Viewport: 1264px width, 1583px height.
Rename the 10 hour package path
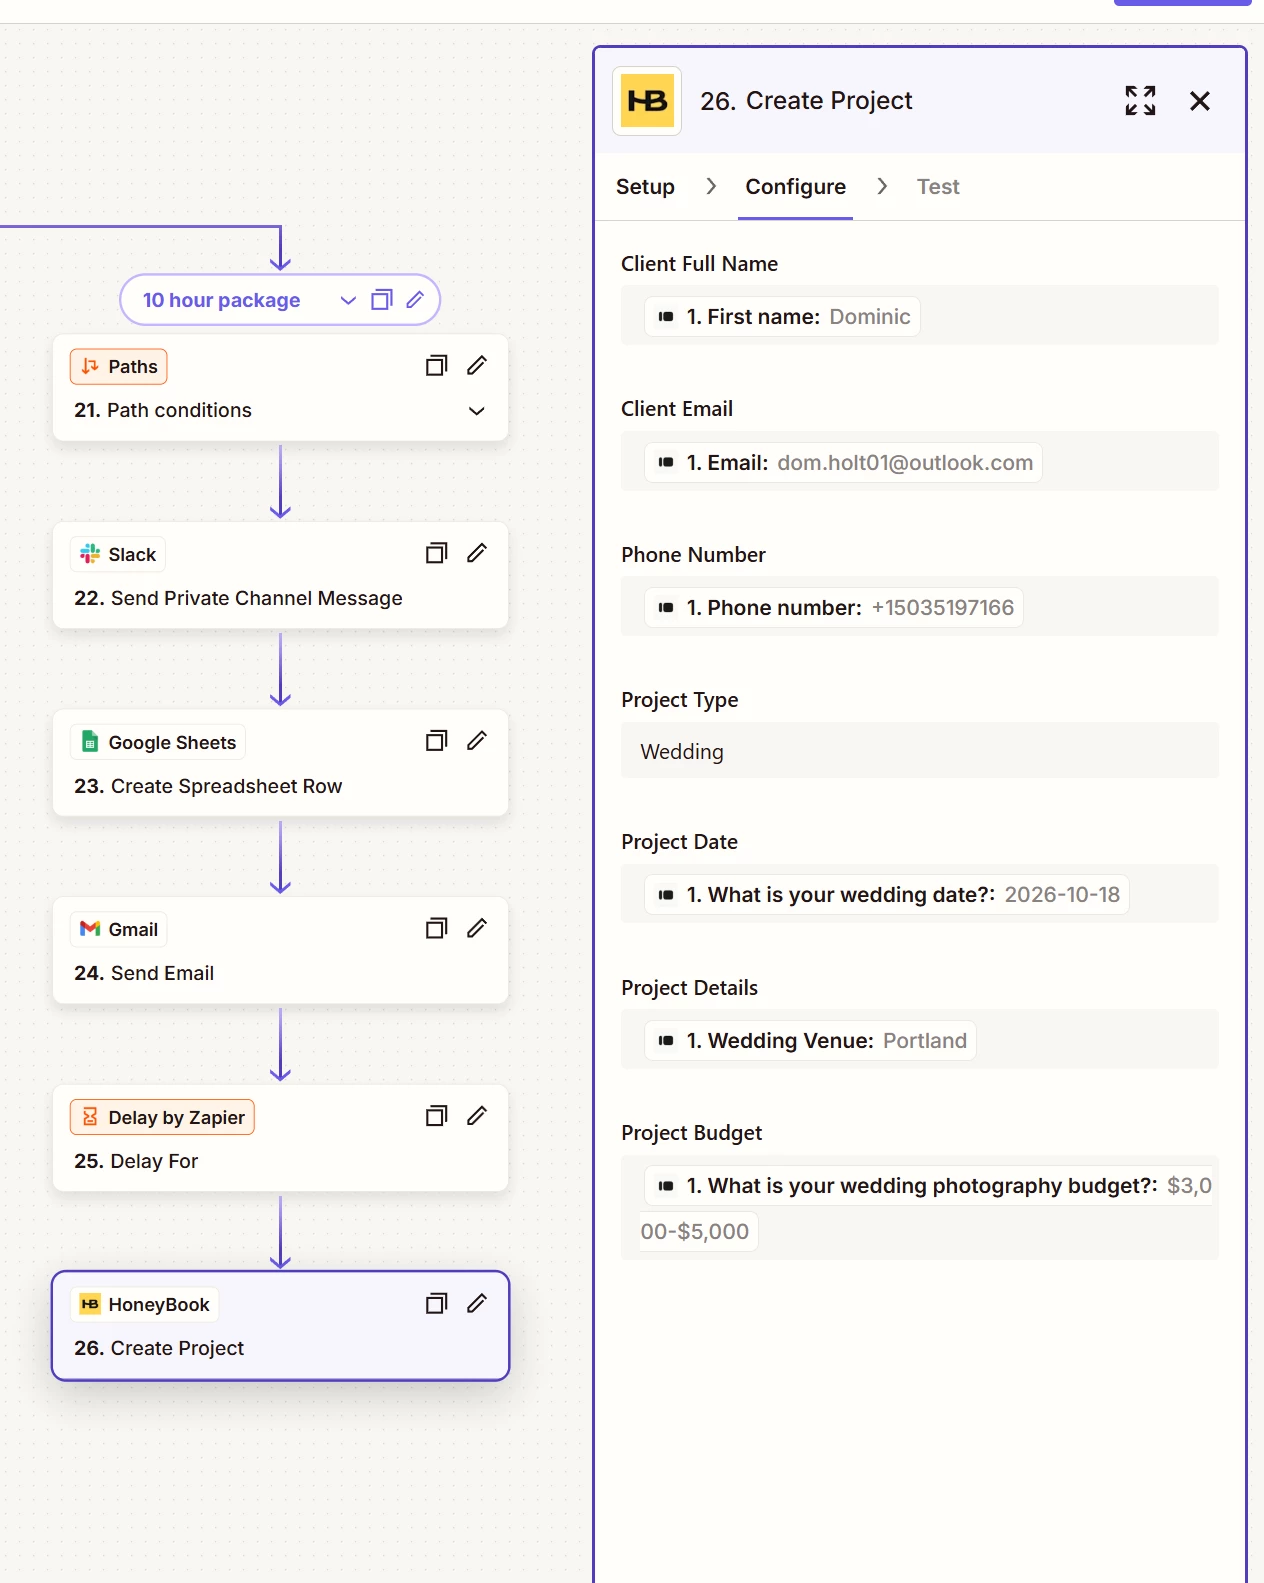pyautogui.click(x=416, y=300)
